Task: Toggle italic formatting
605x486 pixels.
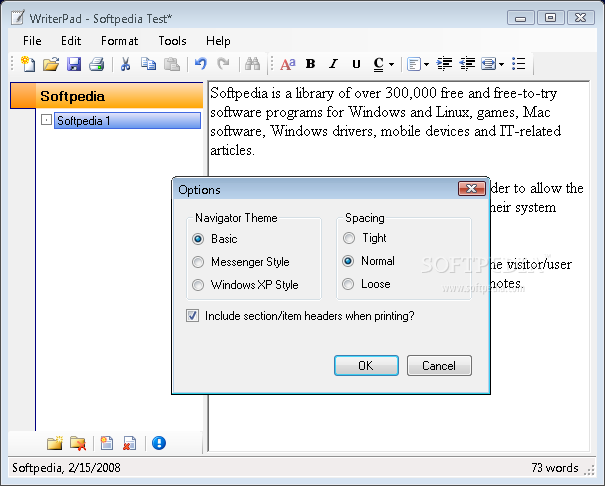Action: (x=333, y=64)
